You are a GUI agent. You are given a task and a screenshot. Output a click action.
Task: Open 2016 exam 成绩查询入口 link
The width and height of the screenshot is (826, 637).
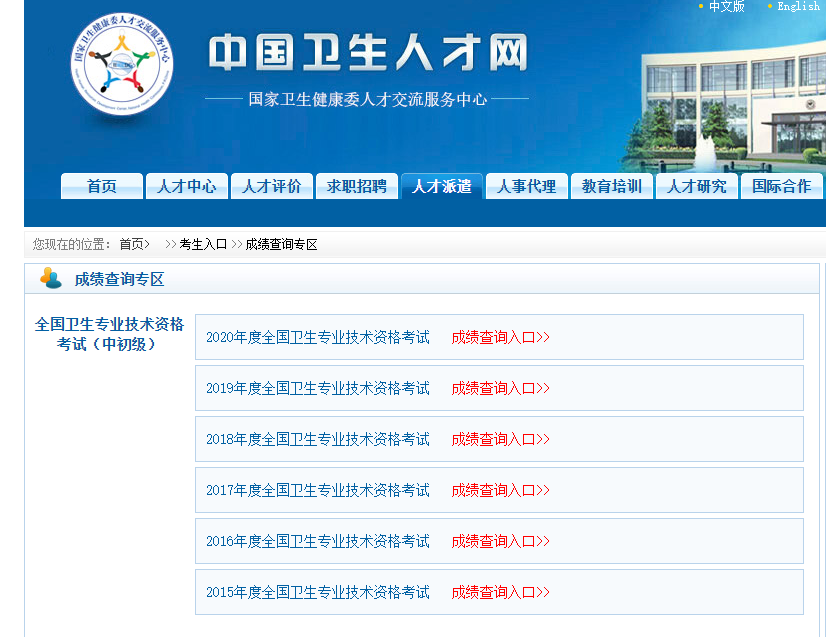point(500,541)
